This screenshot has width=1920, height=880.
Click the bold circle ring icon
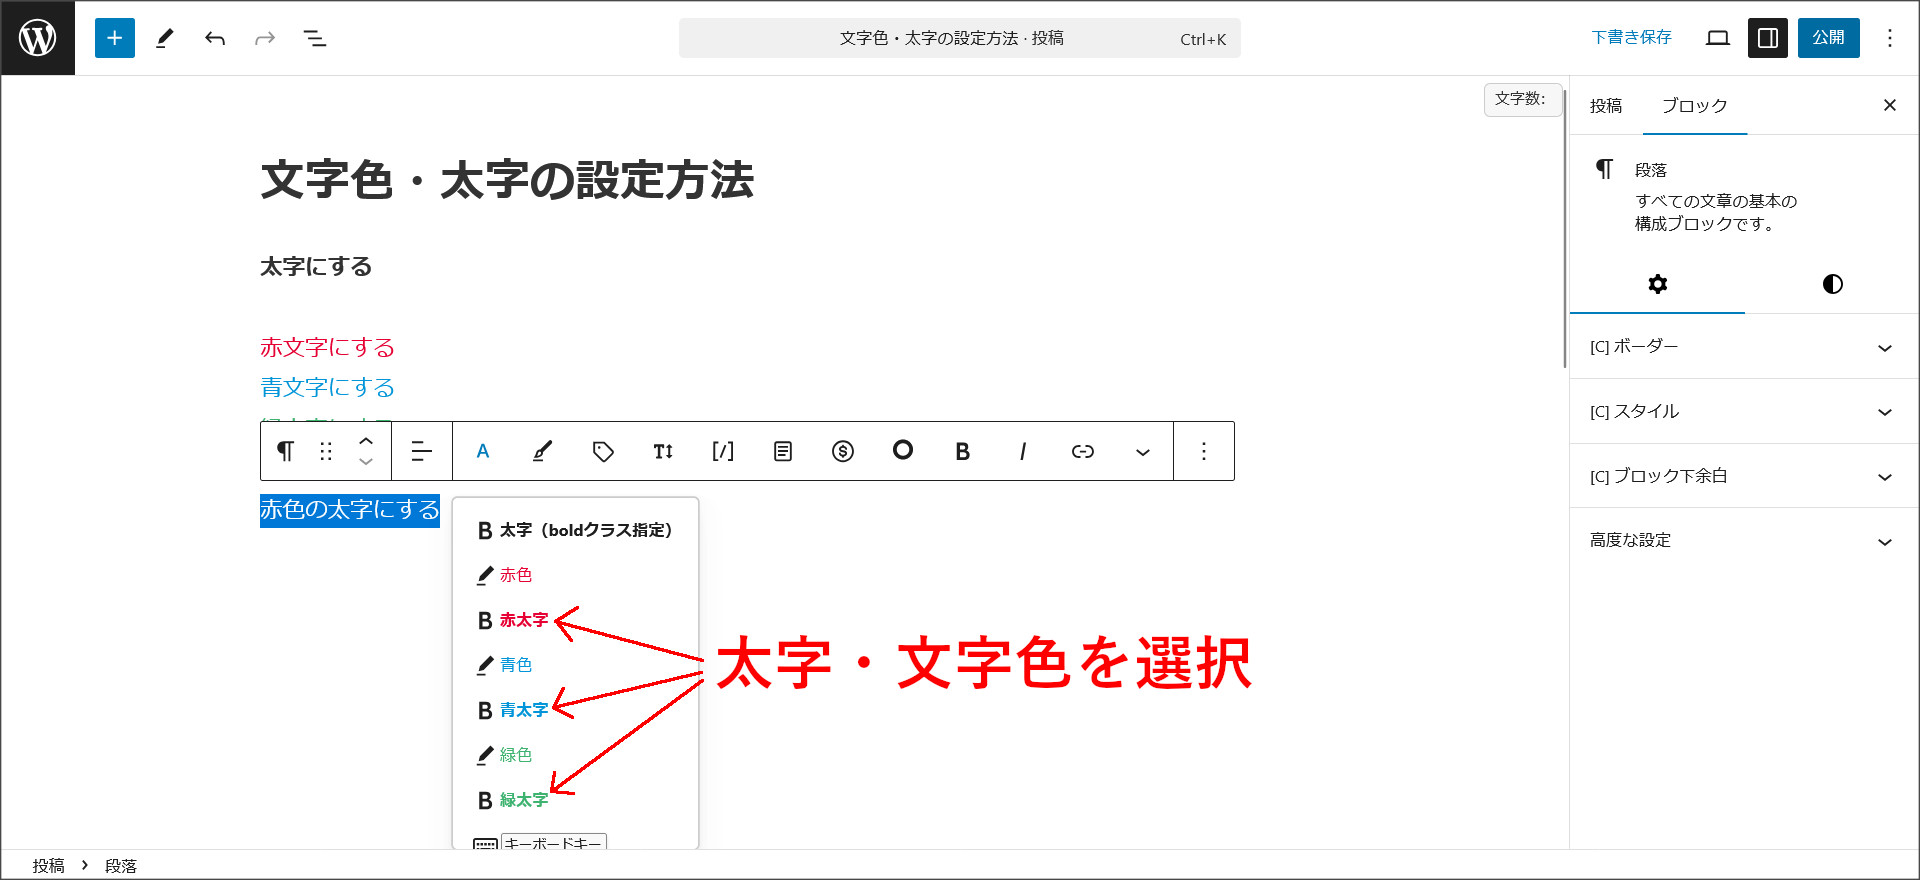click(903, 450)
